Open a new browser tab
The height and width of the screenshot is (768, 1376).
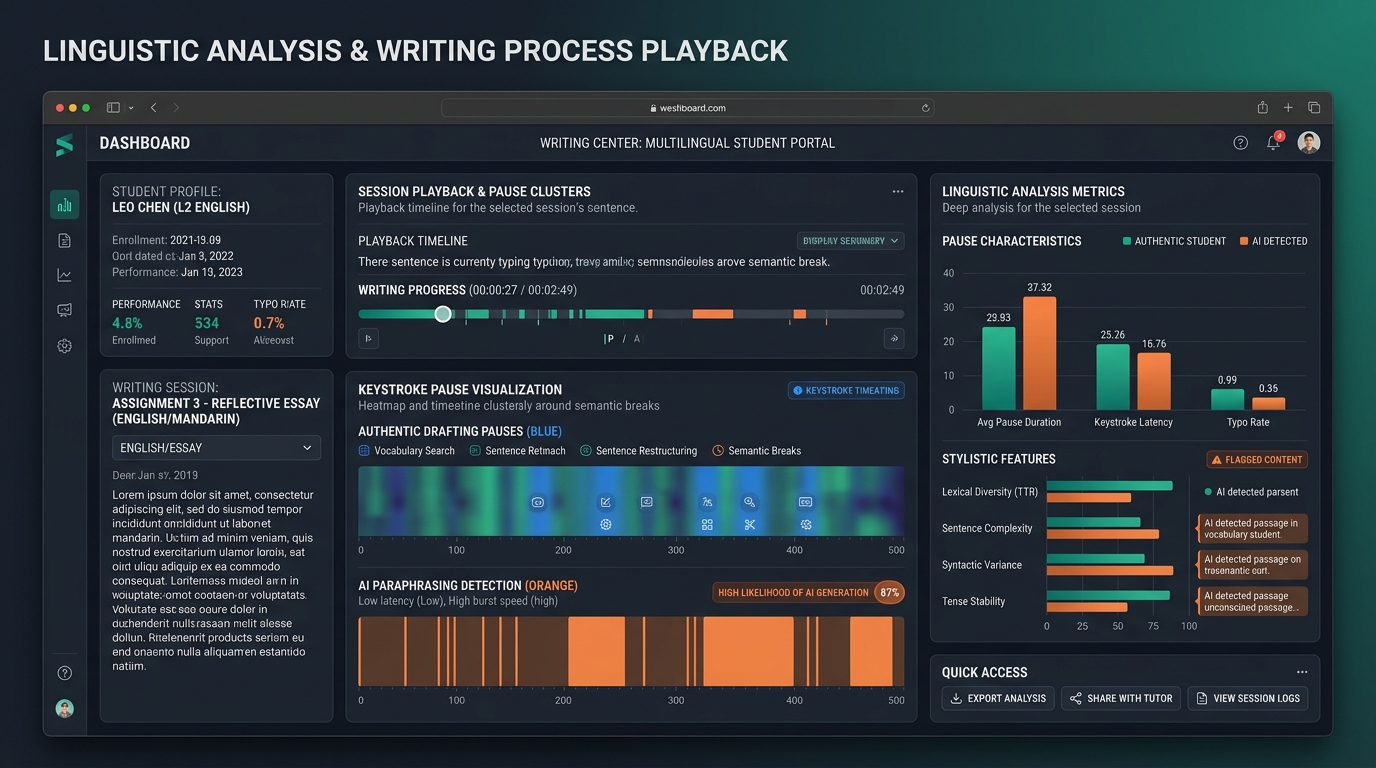(x=1288, y=108)
